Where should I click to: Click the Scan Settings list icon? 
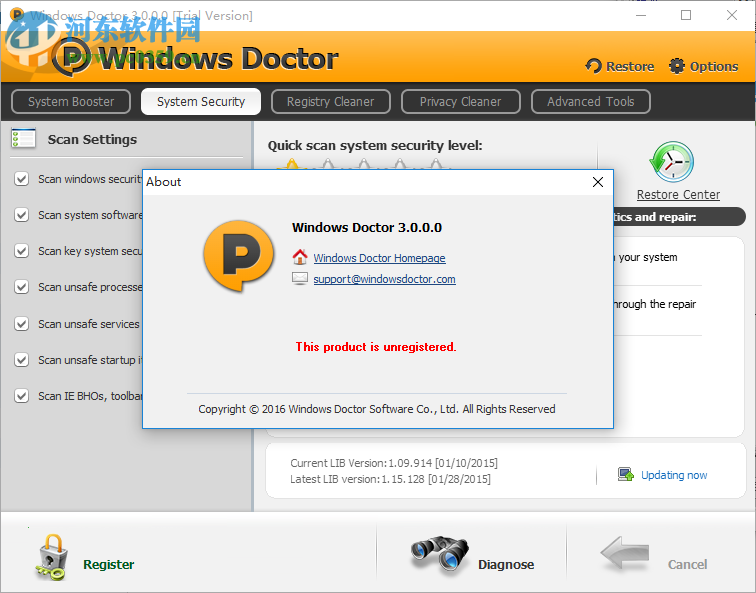pyautogui.click(x=23, y=138)
